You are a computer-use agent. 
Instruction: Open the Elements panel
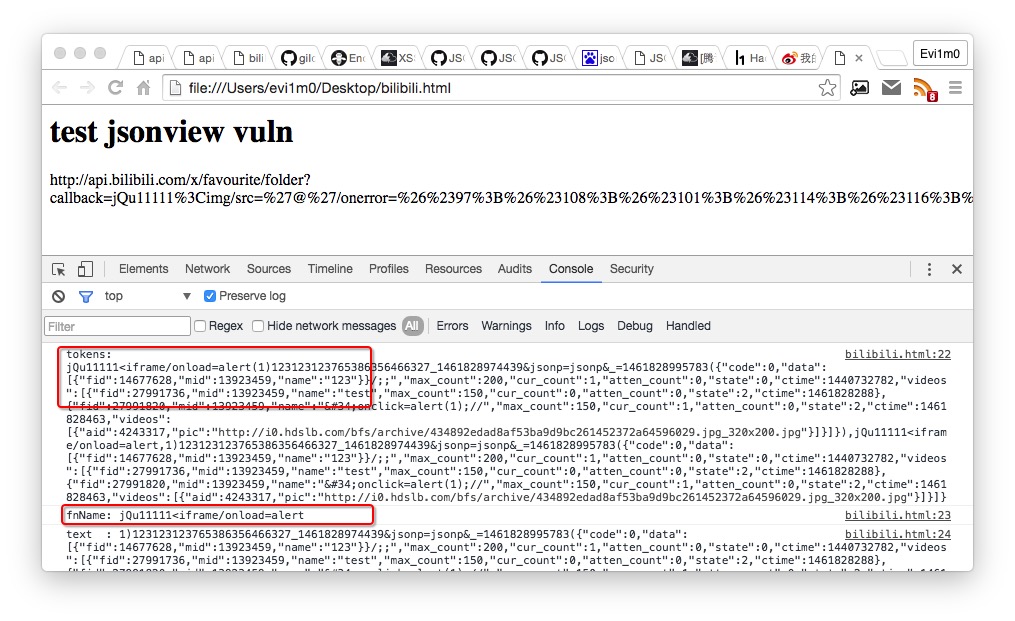[144, 269]
